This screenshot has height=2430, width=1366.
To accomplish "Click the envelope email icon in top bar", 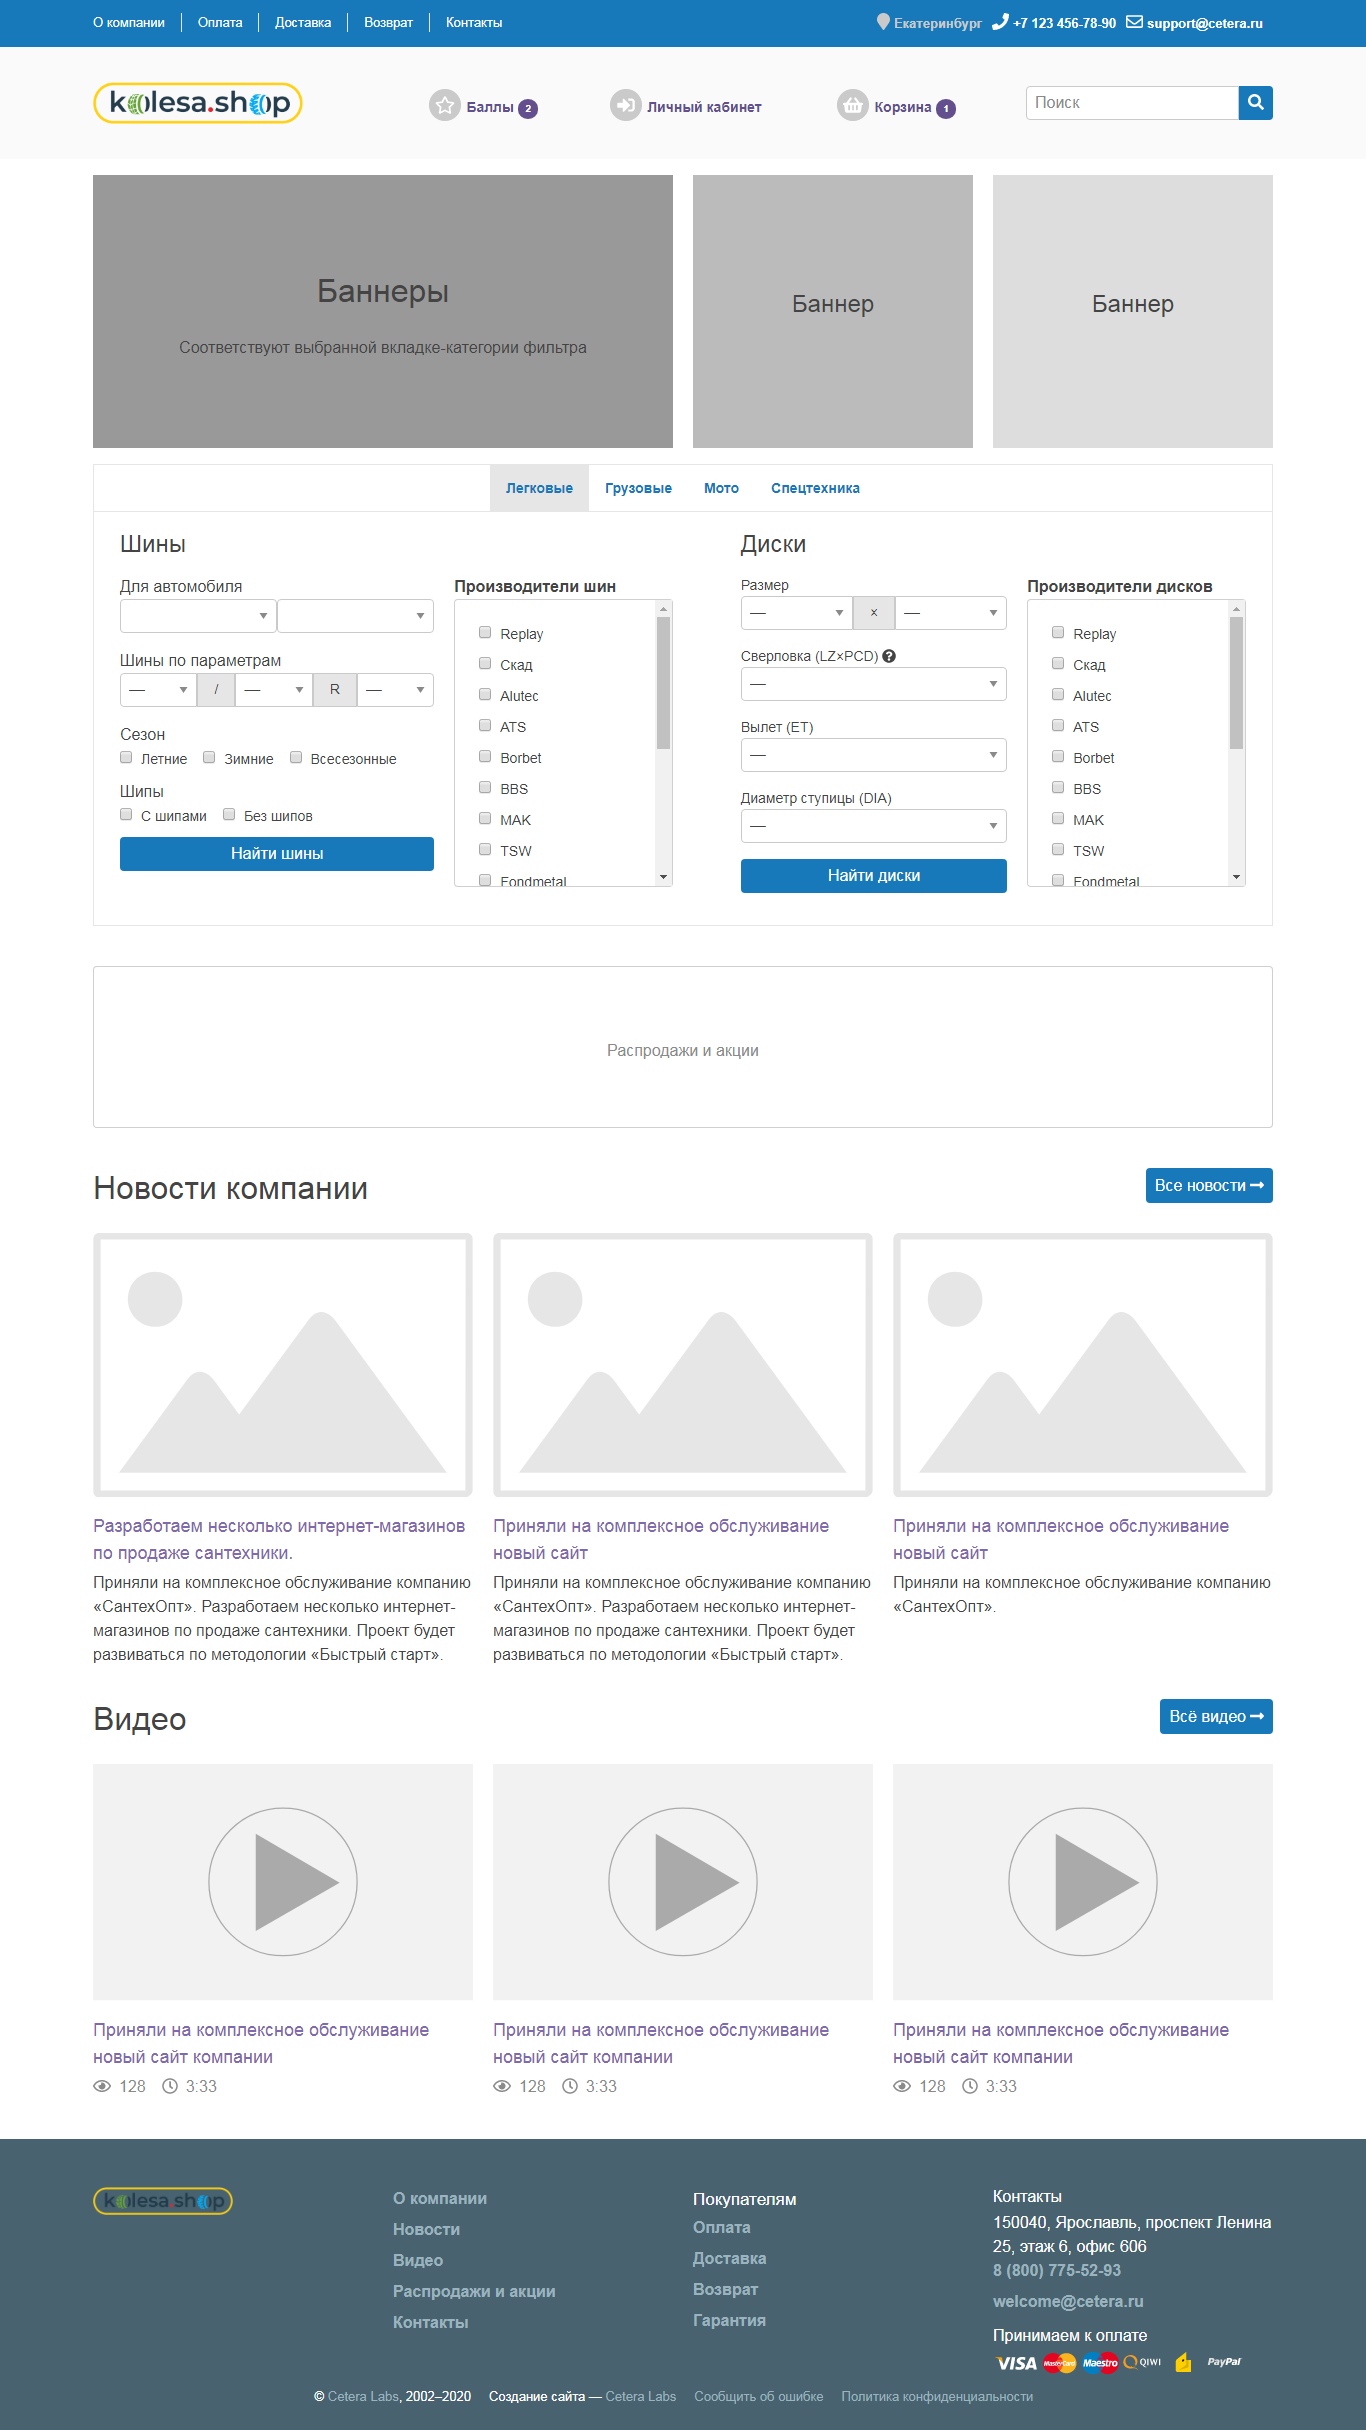I will point(1134,22).
